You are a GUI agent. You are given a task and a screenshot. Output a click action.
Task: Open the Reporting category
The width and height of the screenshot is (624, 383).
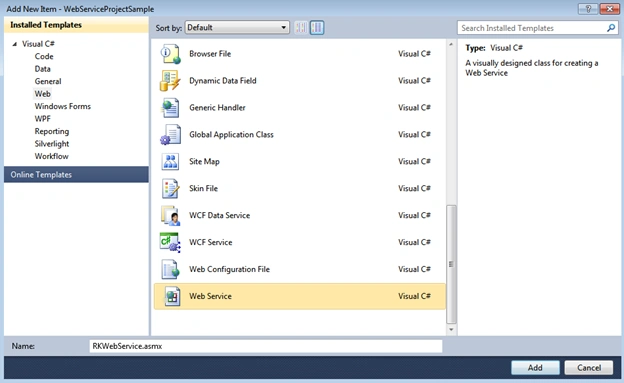pyautogui.click(x=51, y=131)
